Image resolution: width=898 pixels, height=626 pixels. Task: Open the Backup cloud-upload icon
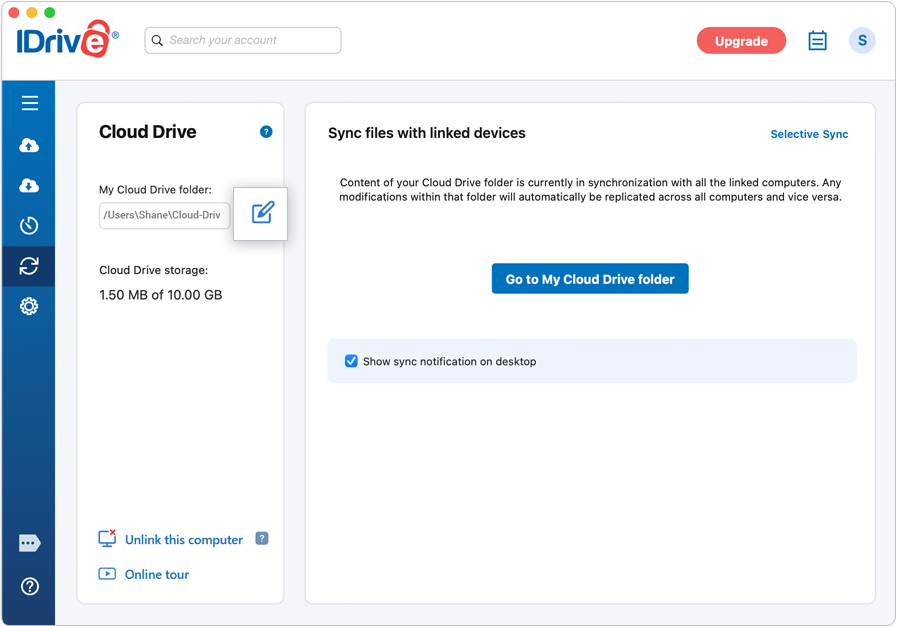click(29, 145)
